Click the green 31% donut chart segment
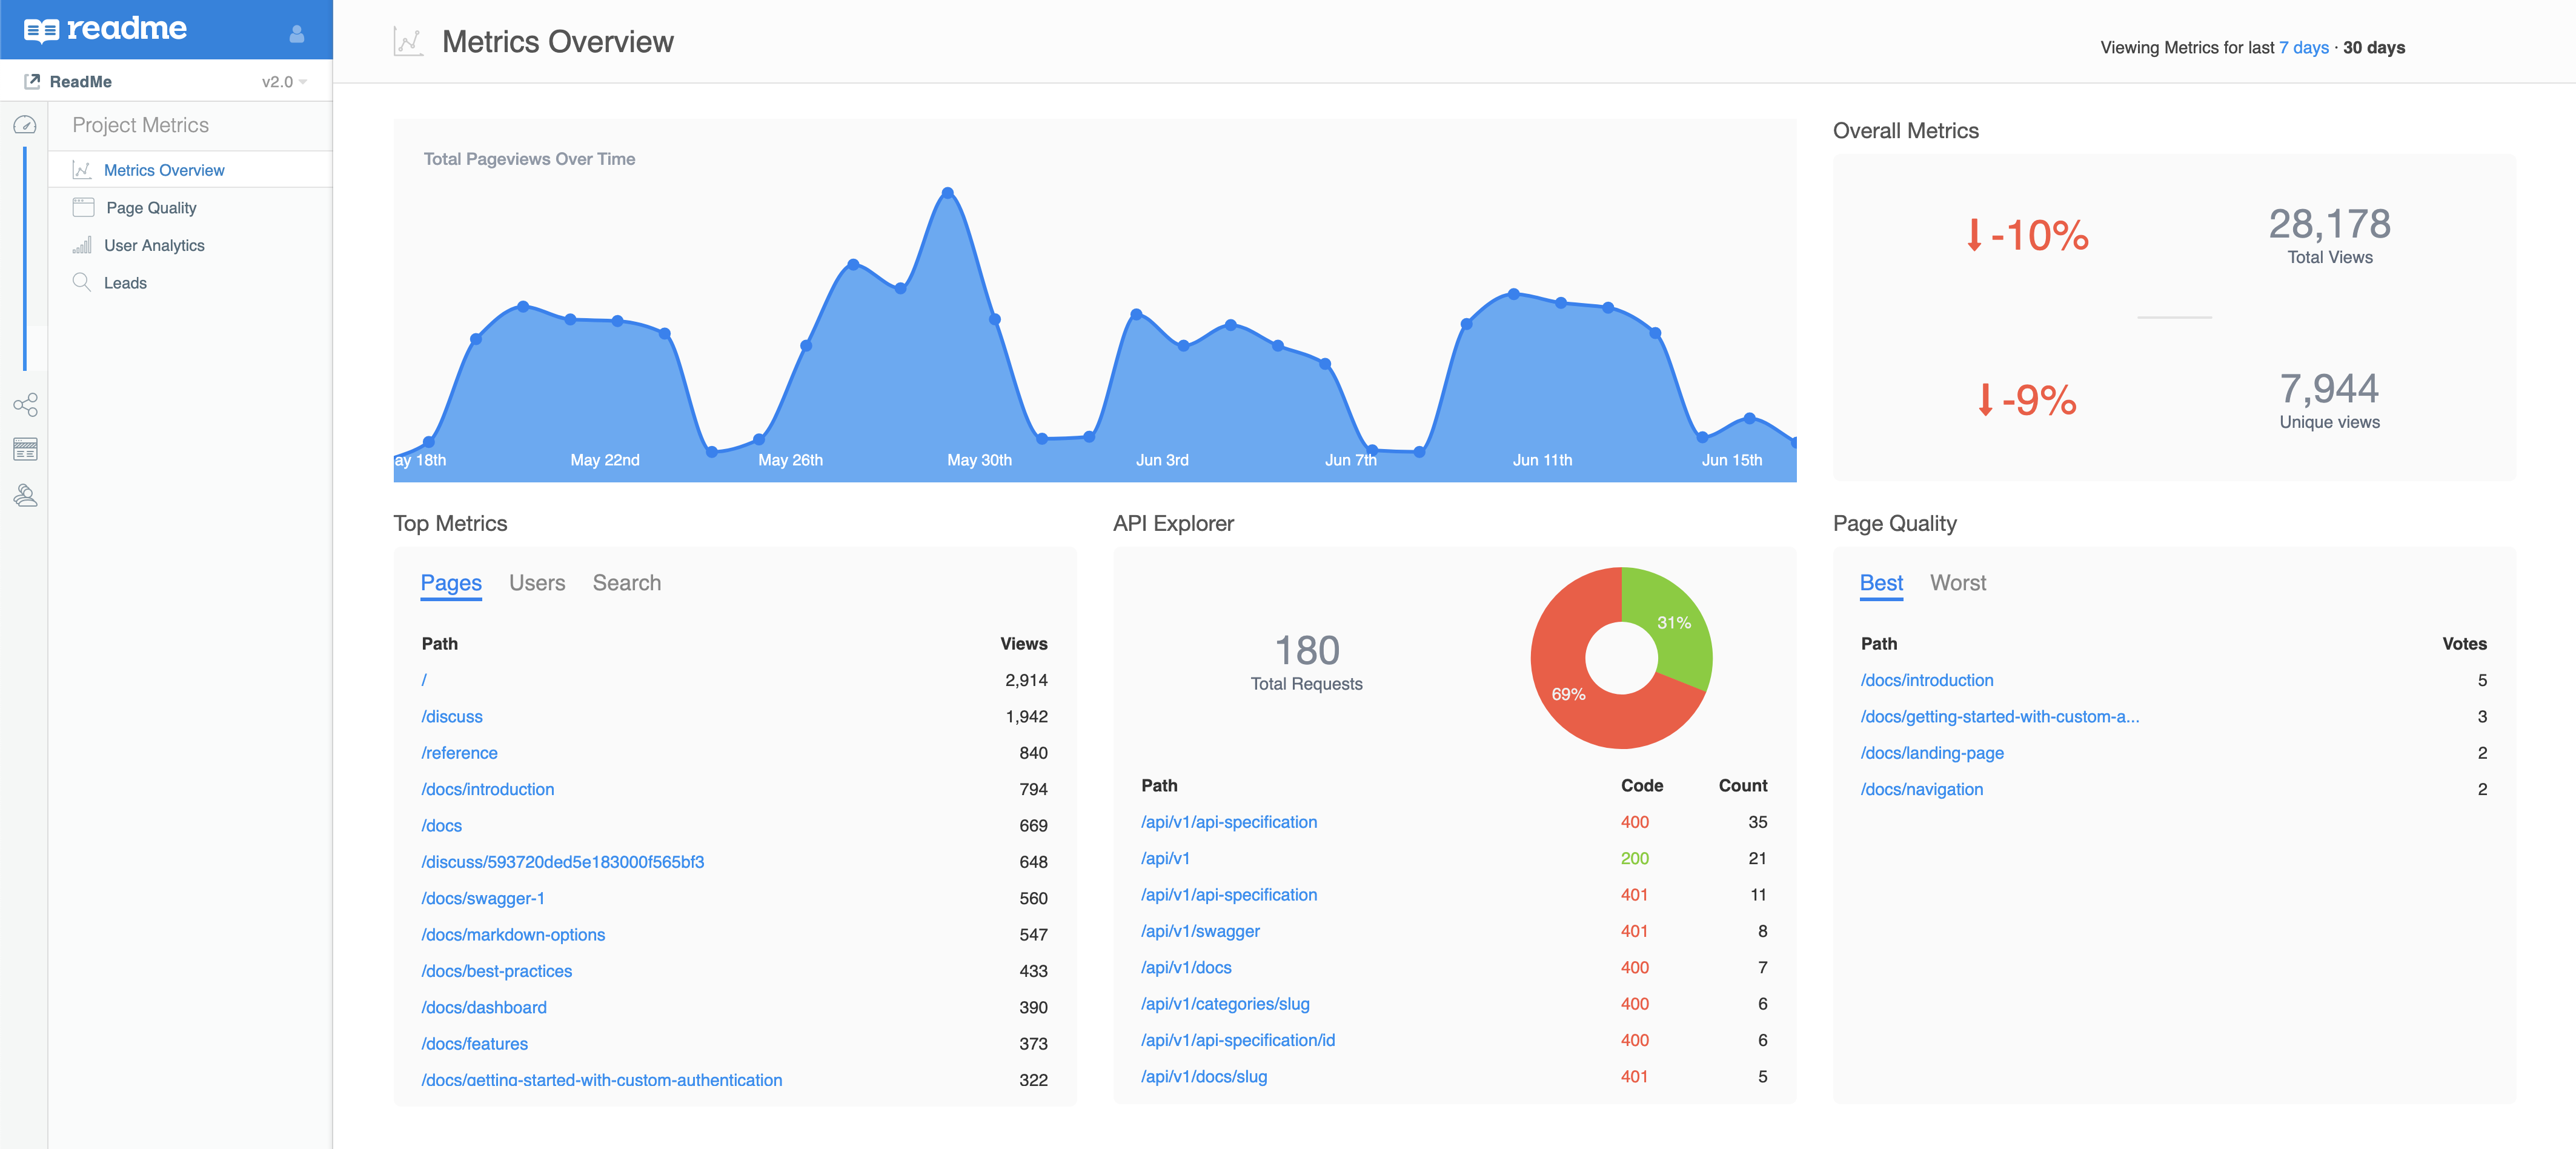This screenshot has width=2576, height=1149. (x=1675, y=625)
